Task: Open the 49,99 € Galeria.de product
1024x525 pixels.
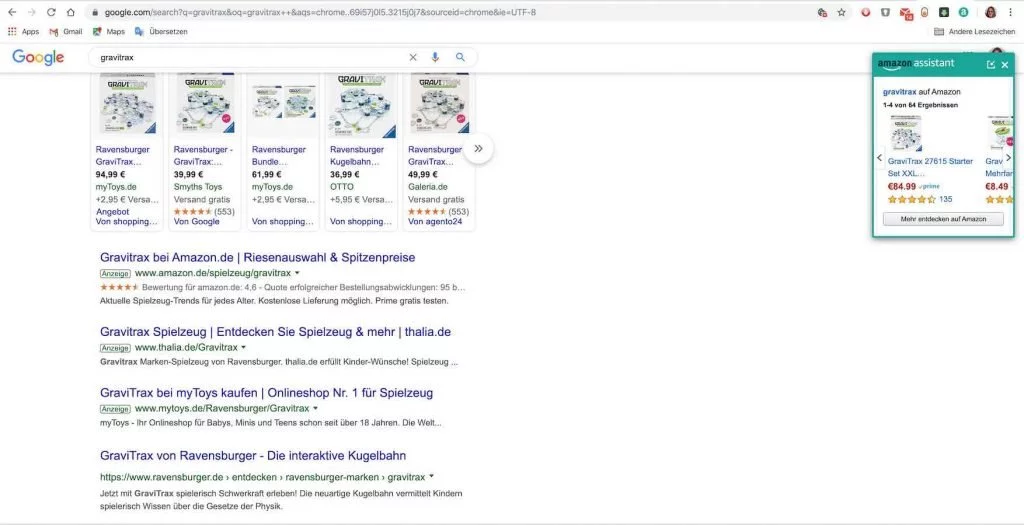Action: (440, 151)
